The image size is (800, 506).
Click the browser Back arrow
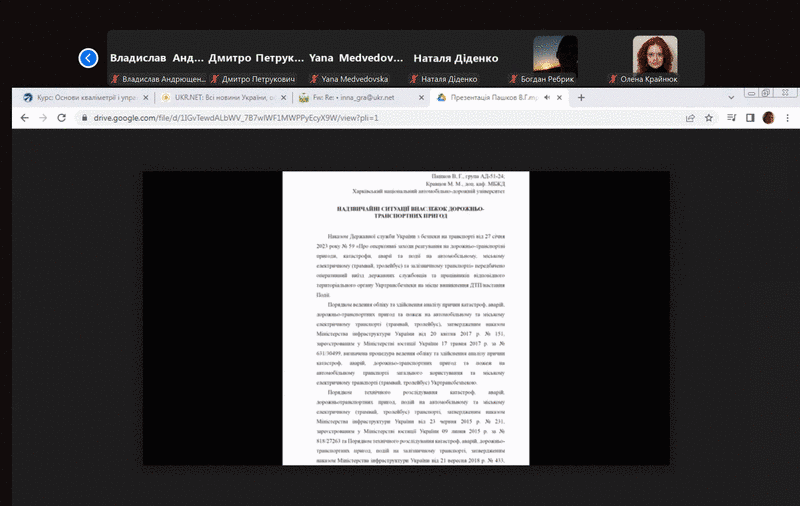(x=22, y=117)
